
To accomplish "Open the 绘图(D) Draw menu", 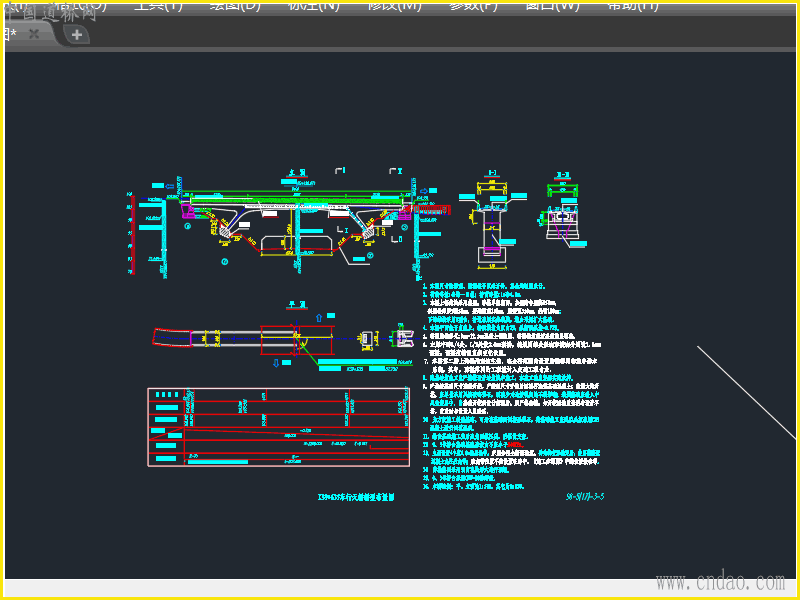I will pos(235,5).
